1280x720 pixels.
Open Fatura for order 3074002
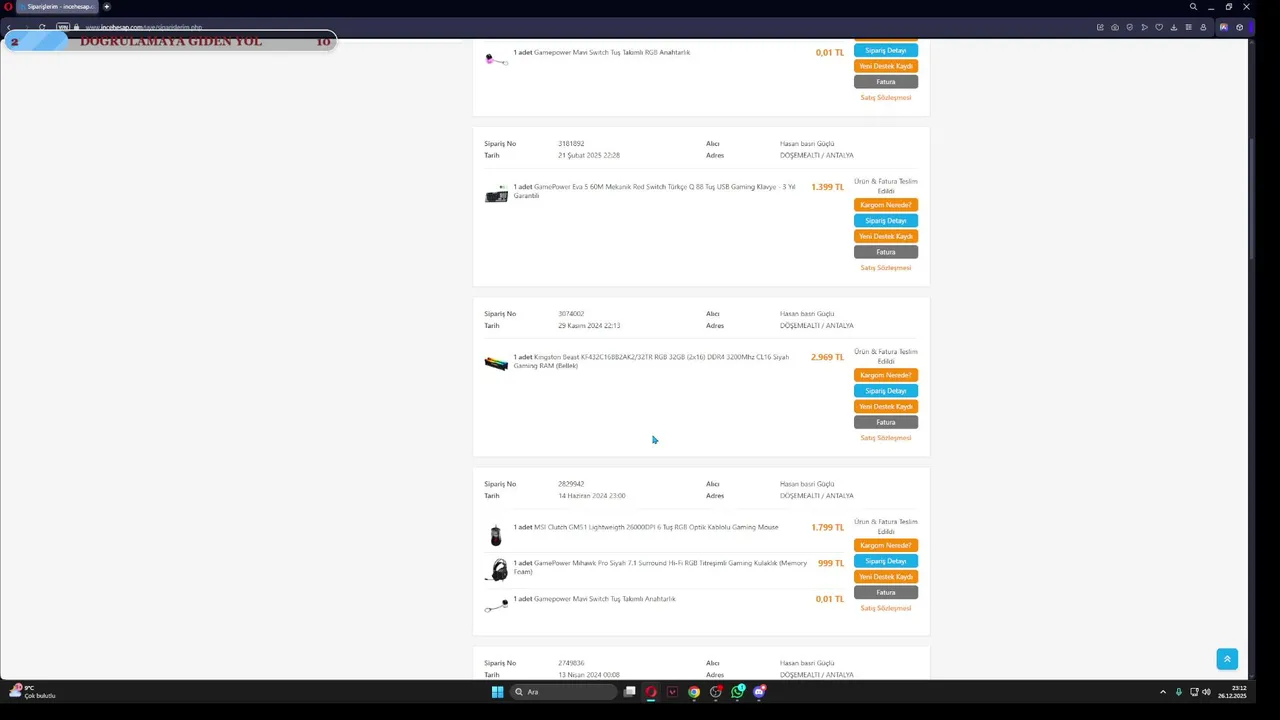pyautogui.click(x=886, y=422)
